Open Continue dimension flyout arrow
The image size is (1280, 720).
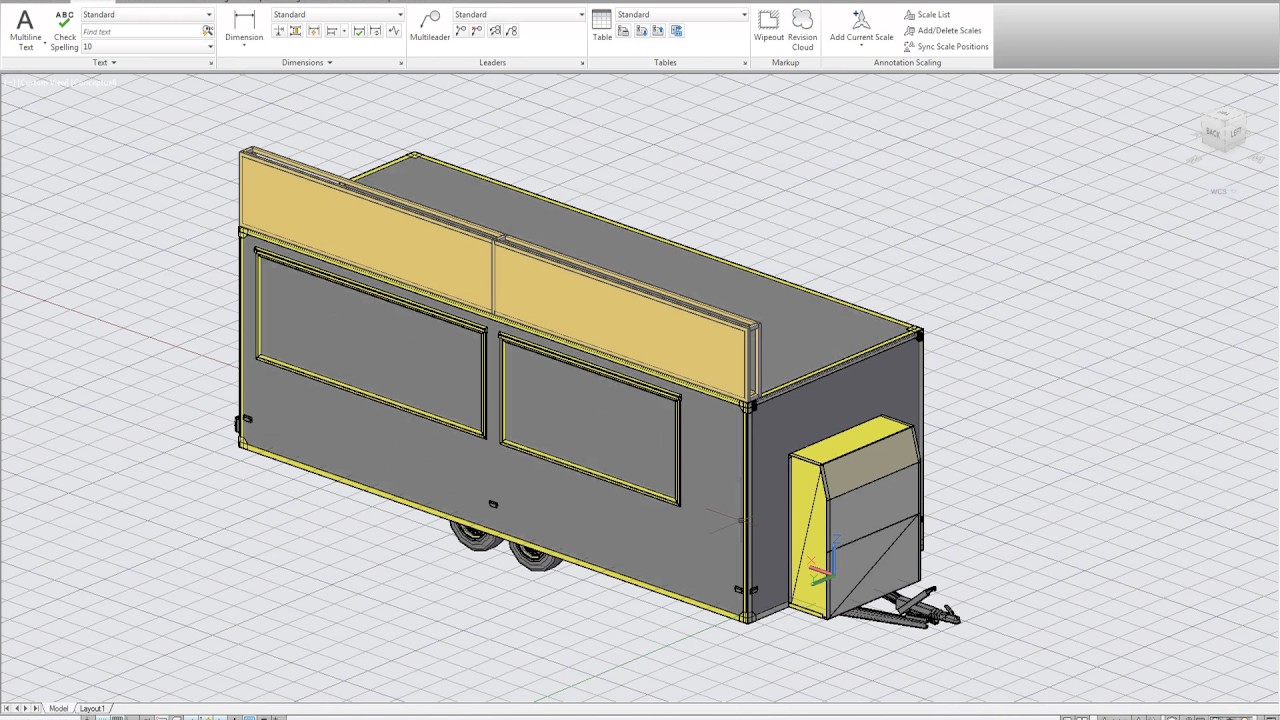point(344,31)
